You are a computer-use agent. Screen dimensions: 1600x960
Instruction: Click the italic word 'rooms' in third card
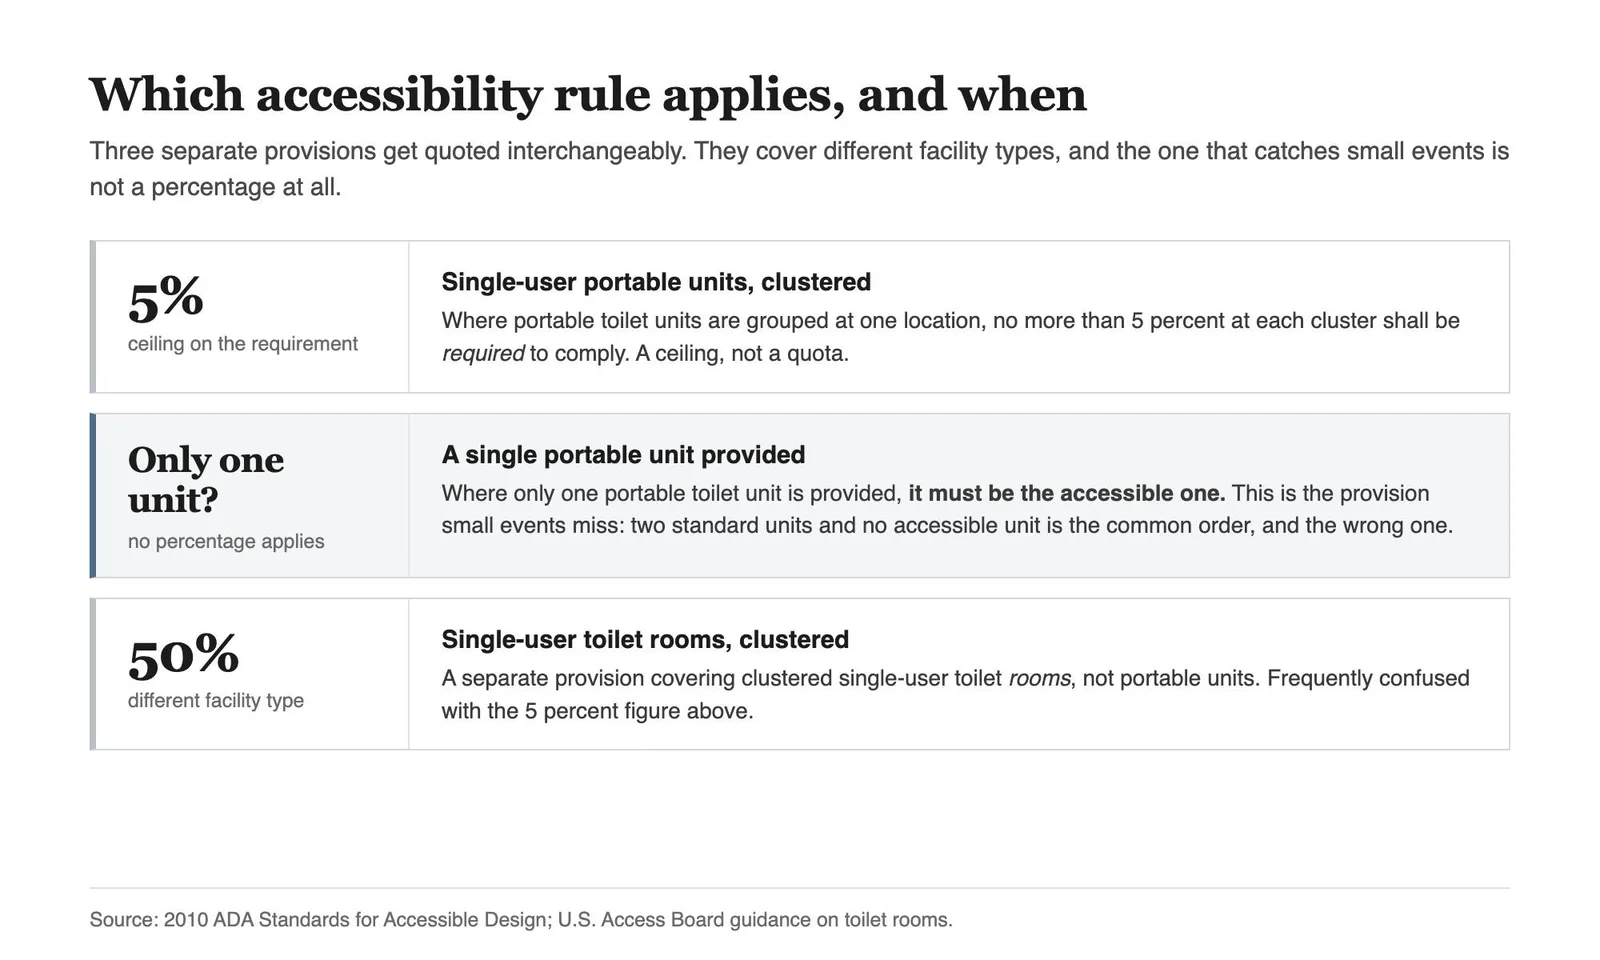pos(1039,678)
